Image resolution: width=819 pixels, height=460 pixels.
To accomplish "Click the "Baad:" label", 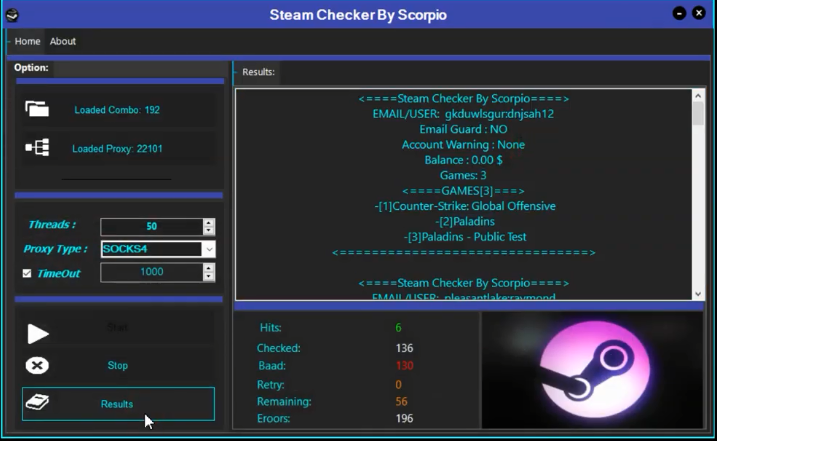I will 272,366.
